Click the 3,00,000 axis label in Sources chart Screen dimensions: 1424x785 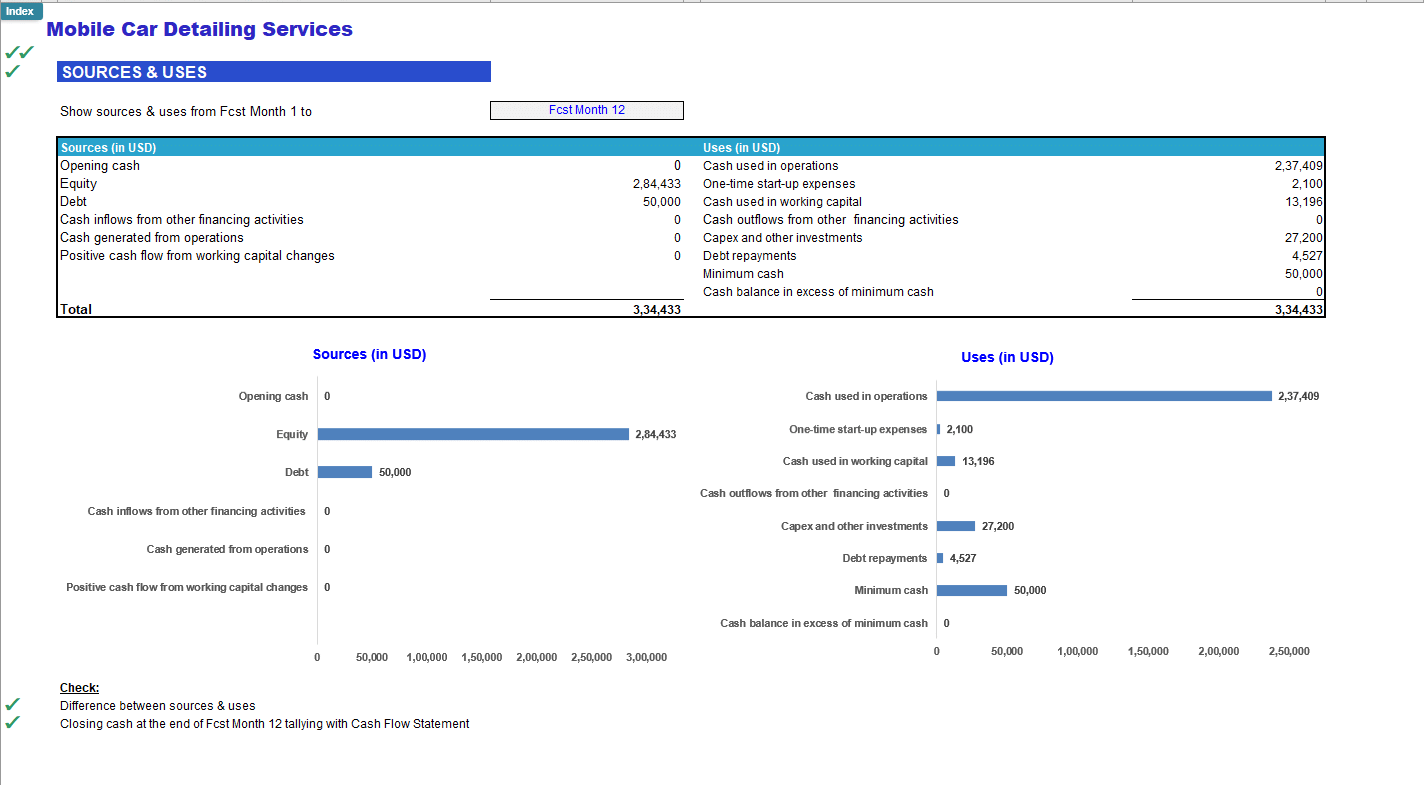coord(646,657)
